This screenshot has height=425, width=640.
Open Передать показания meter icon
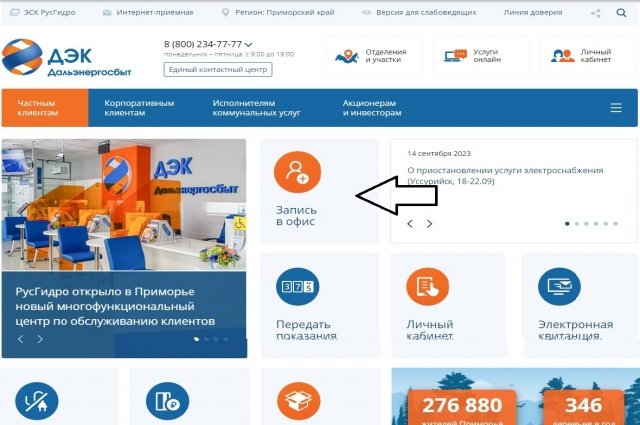point(298,287)
